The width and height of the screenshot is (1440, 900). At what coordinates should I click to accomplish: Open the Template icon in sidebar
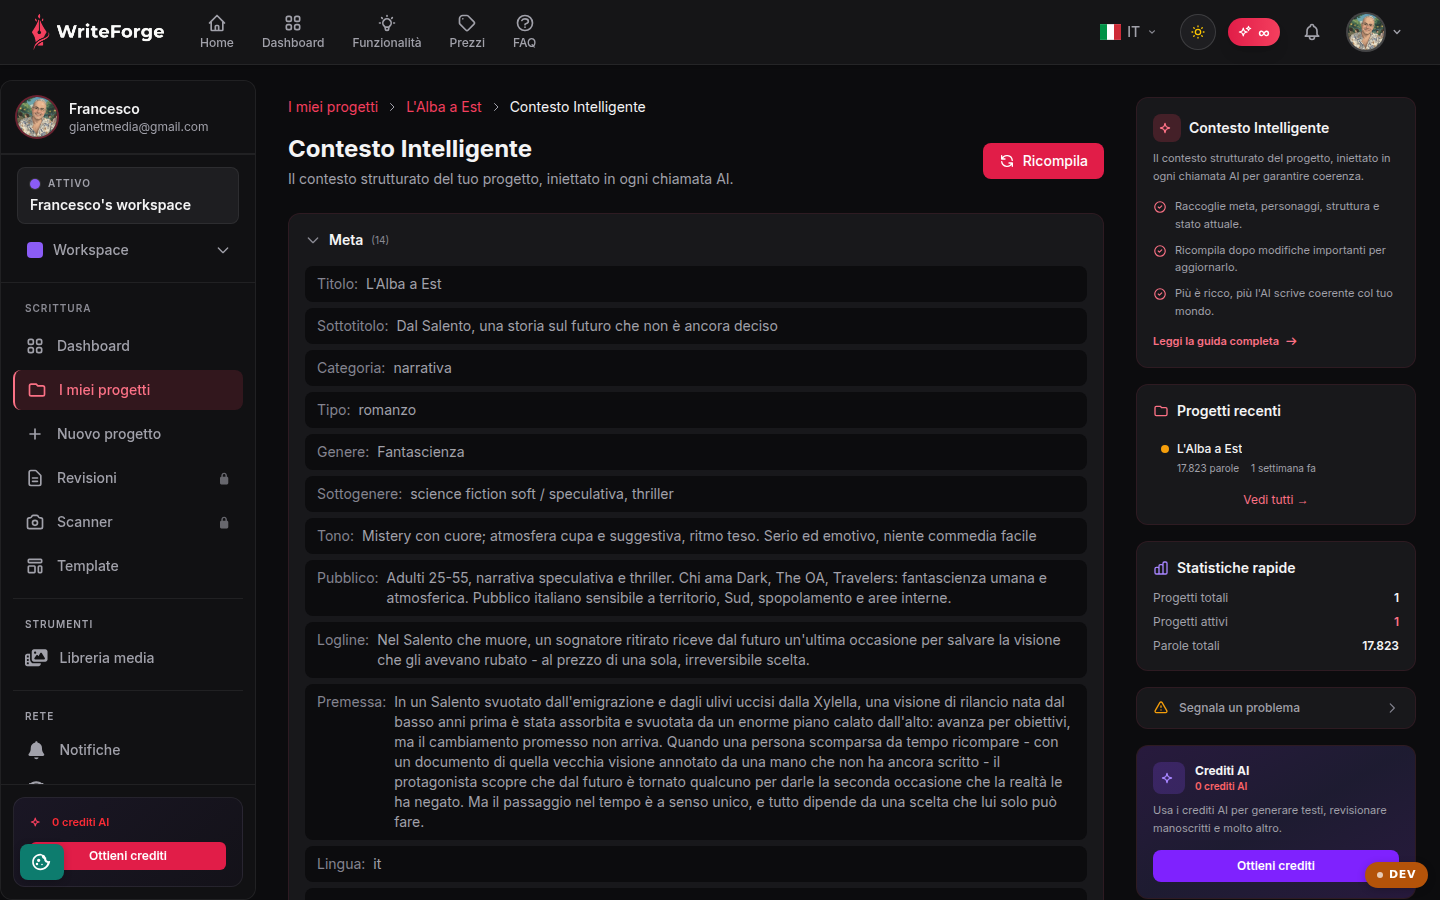coord(35,566)
